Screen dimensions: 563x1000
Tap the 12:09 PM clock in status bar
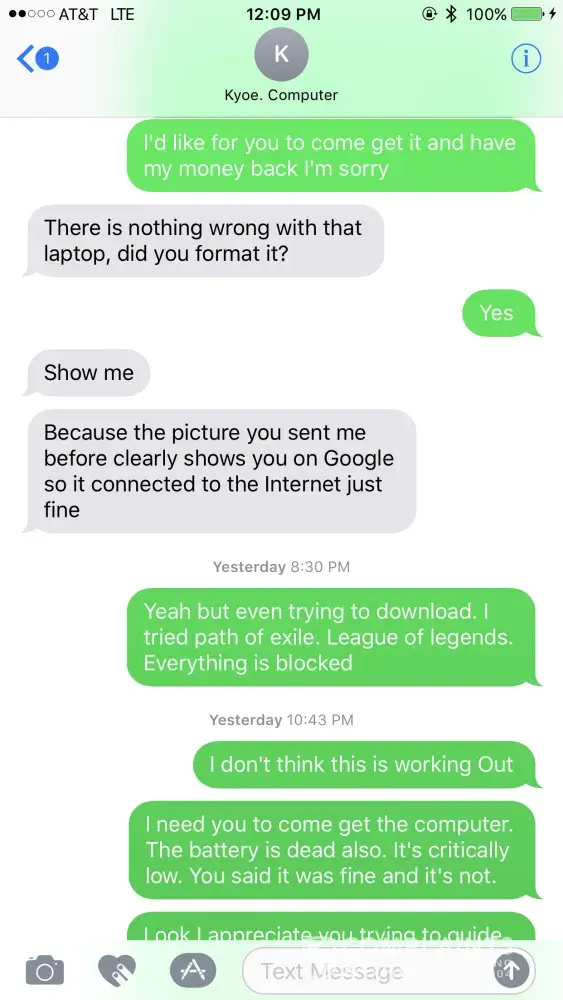pyautogui.click(x=283, y=14)
